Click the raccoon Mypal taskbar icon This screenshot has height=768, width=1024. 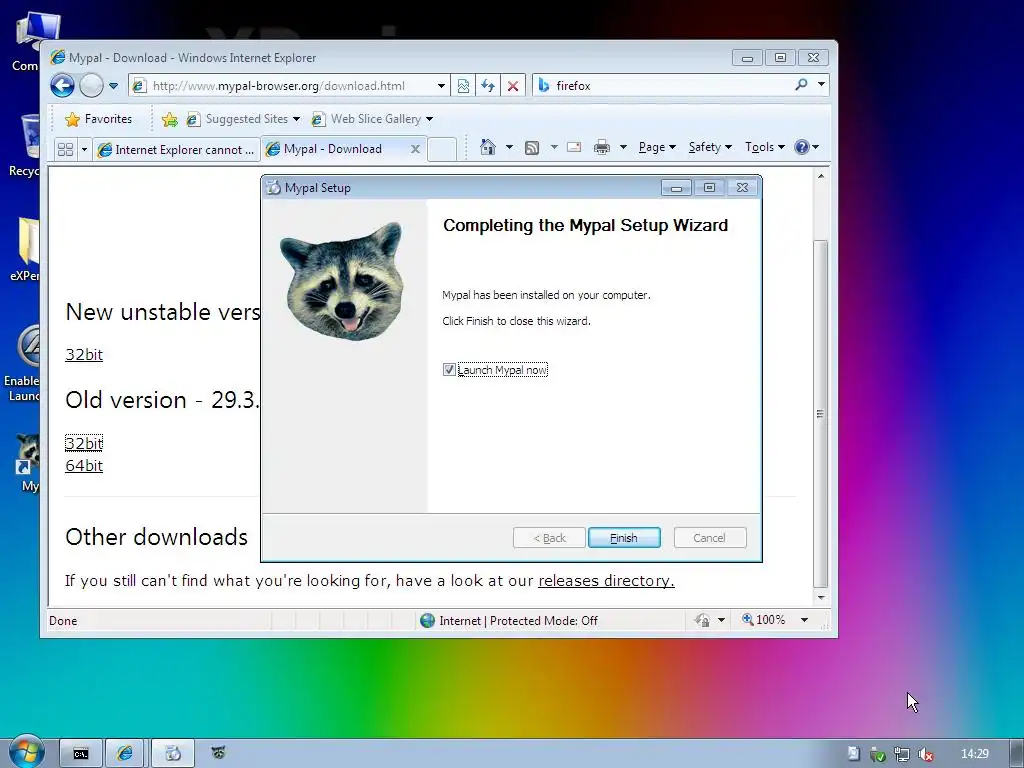tap(218, 753)
